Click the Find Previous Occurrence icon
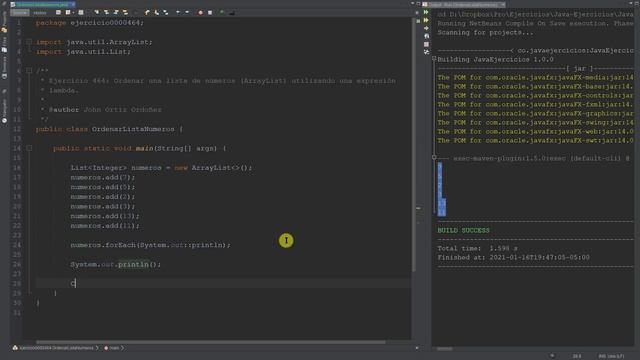640x360 pixels. tap(107, 13)
